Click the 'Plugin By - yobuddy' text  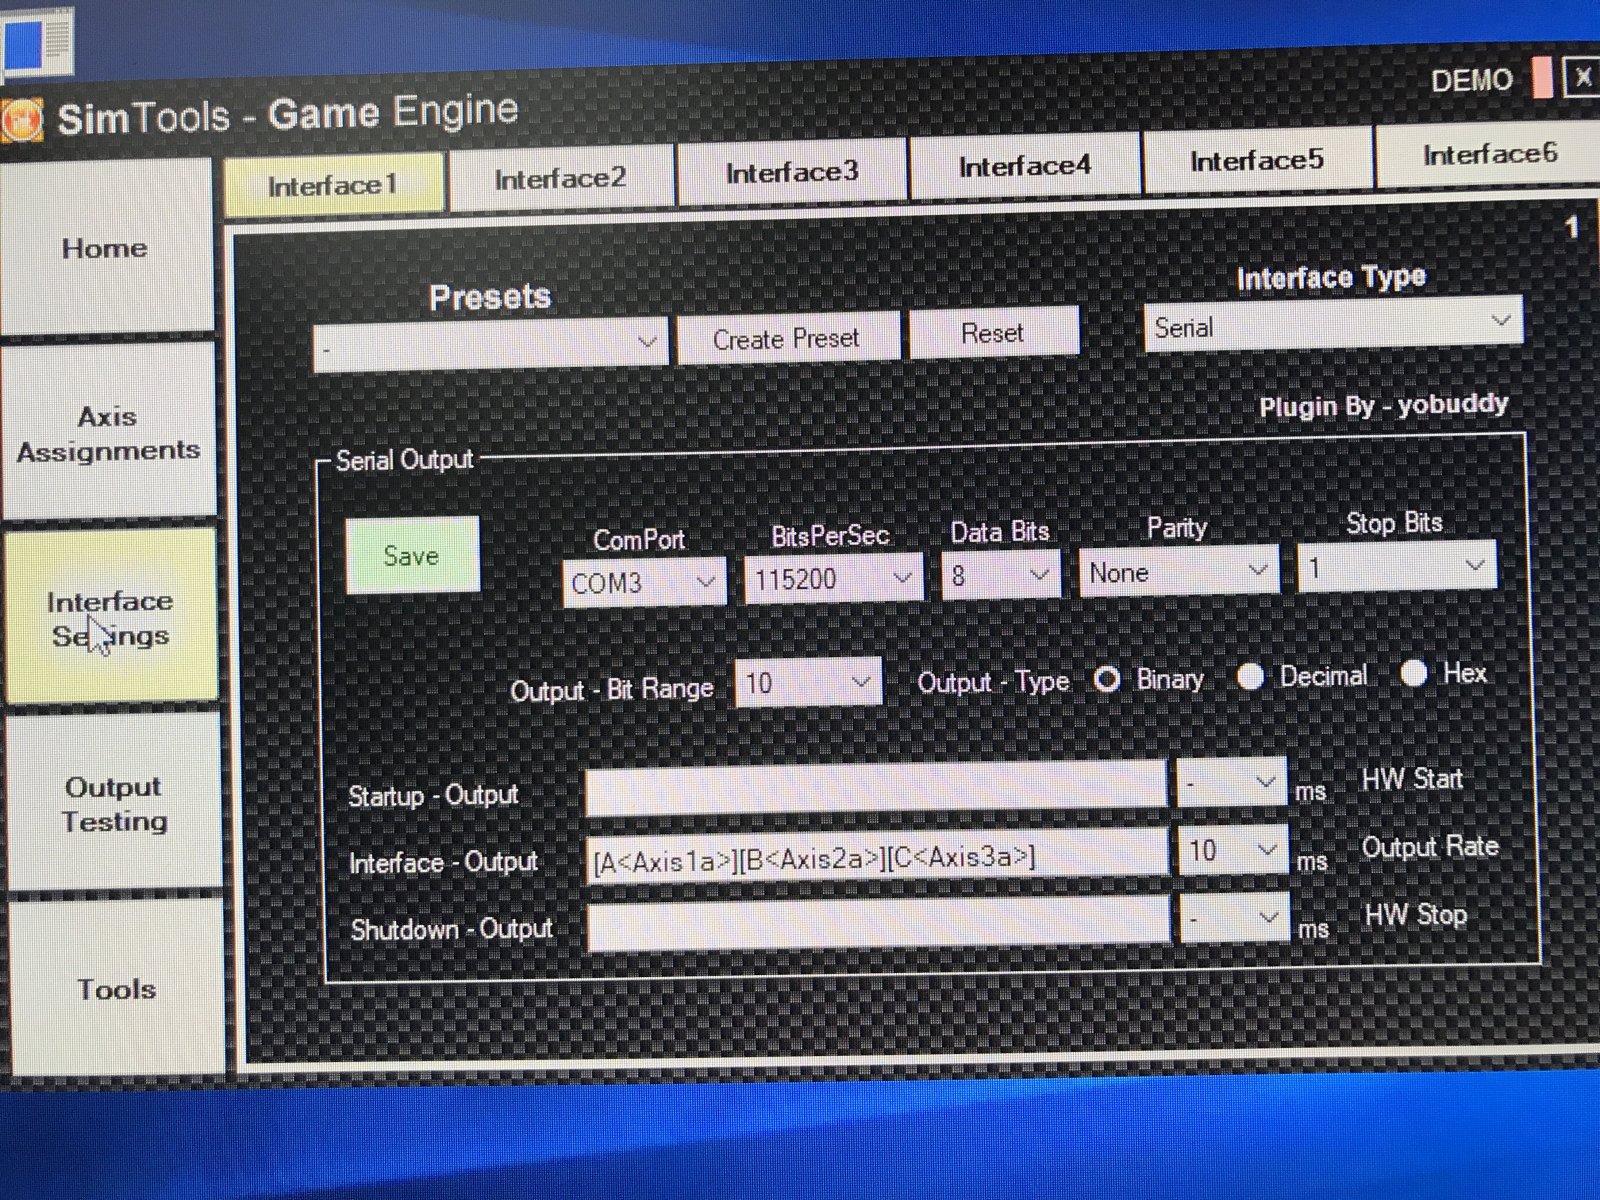click(x=1383, y=405)
